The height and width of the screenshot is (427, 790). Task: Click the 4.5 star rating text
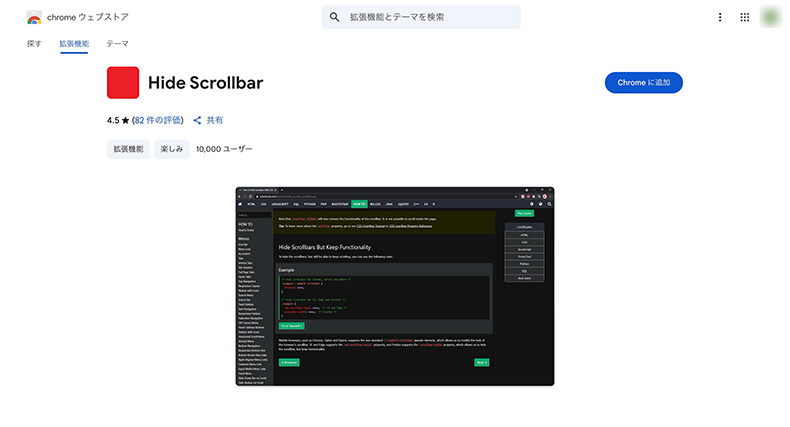[118, 120]
